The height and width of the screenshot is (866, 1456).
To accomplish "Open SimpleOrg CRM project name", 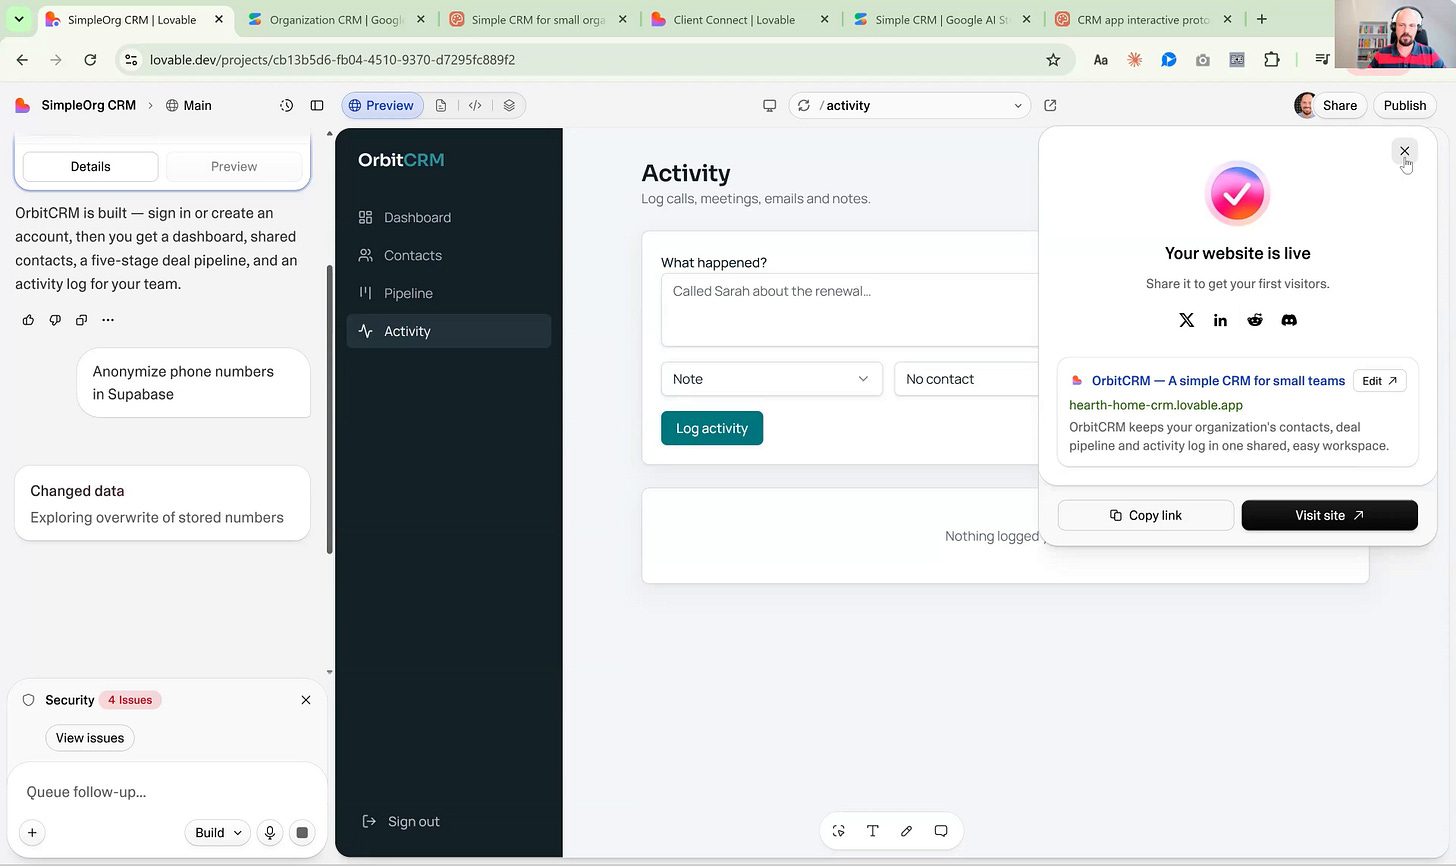I will click(x=88, y=105).
